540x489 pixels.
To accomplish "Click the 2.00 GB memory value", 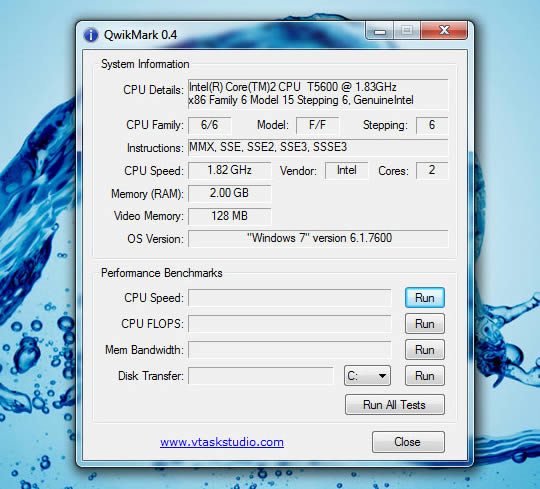I will [x=230, y=193].
